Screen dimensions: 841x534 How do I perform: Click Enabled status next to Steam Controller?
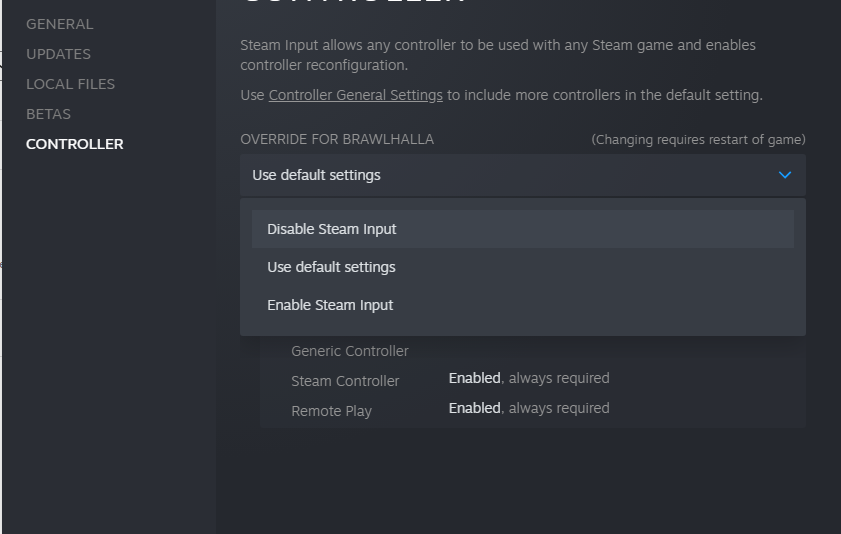474,378
